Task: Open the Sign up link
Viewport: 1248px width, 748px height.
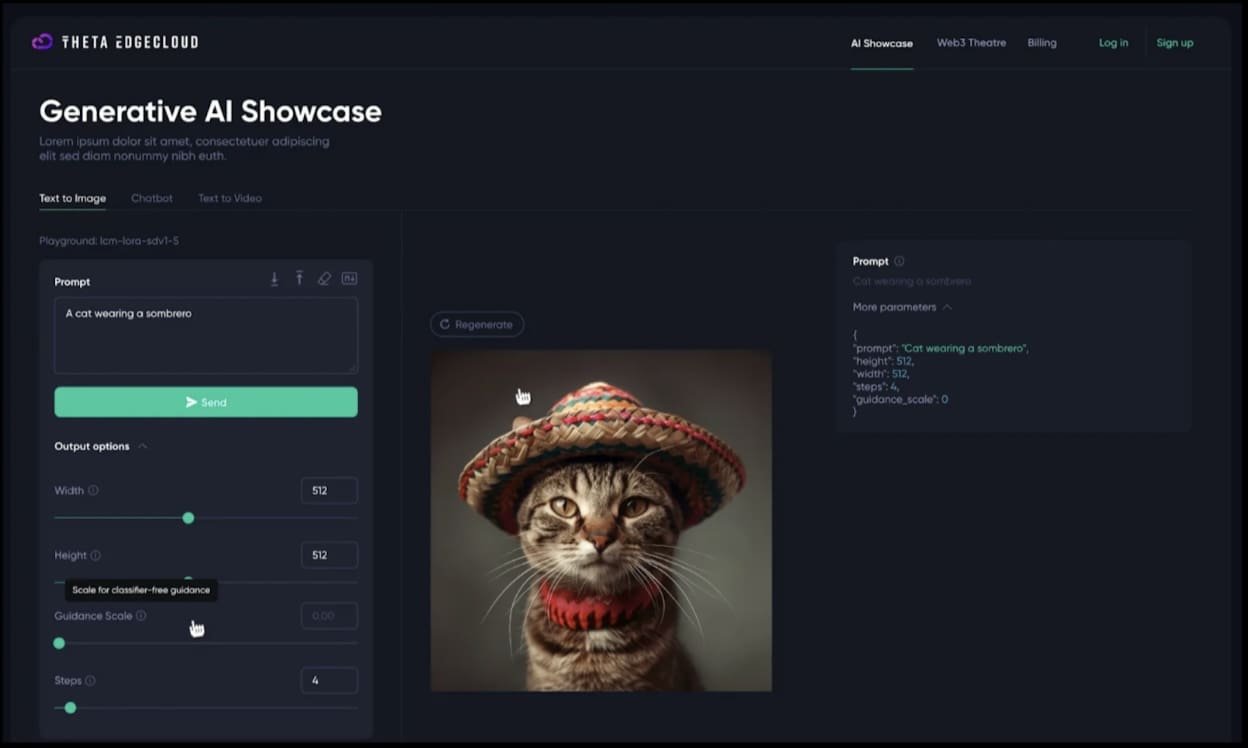Action: point(1174,43)
